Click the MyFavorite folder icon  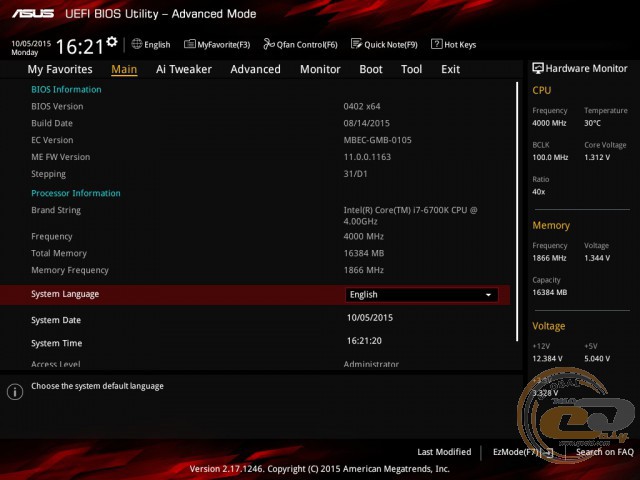pos(189,44)
